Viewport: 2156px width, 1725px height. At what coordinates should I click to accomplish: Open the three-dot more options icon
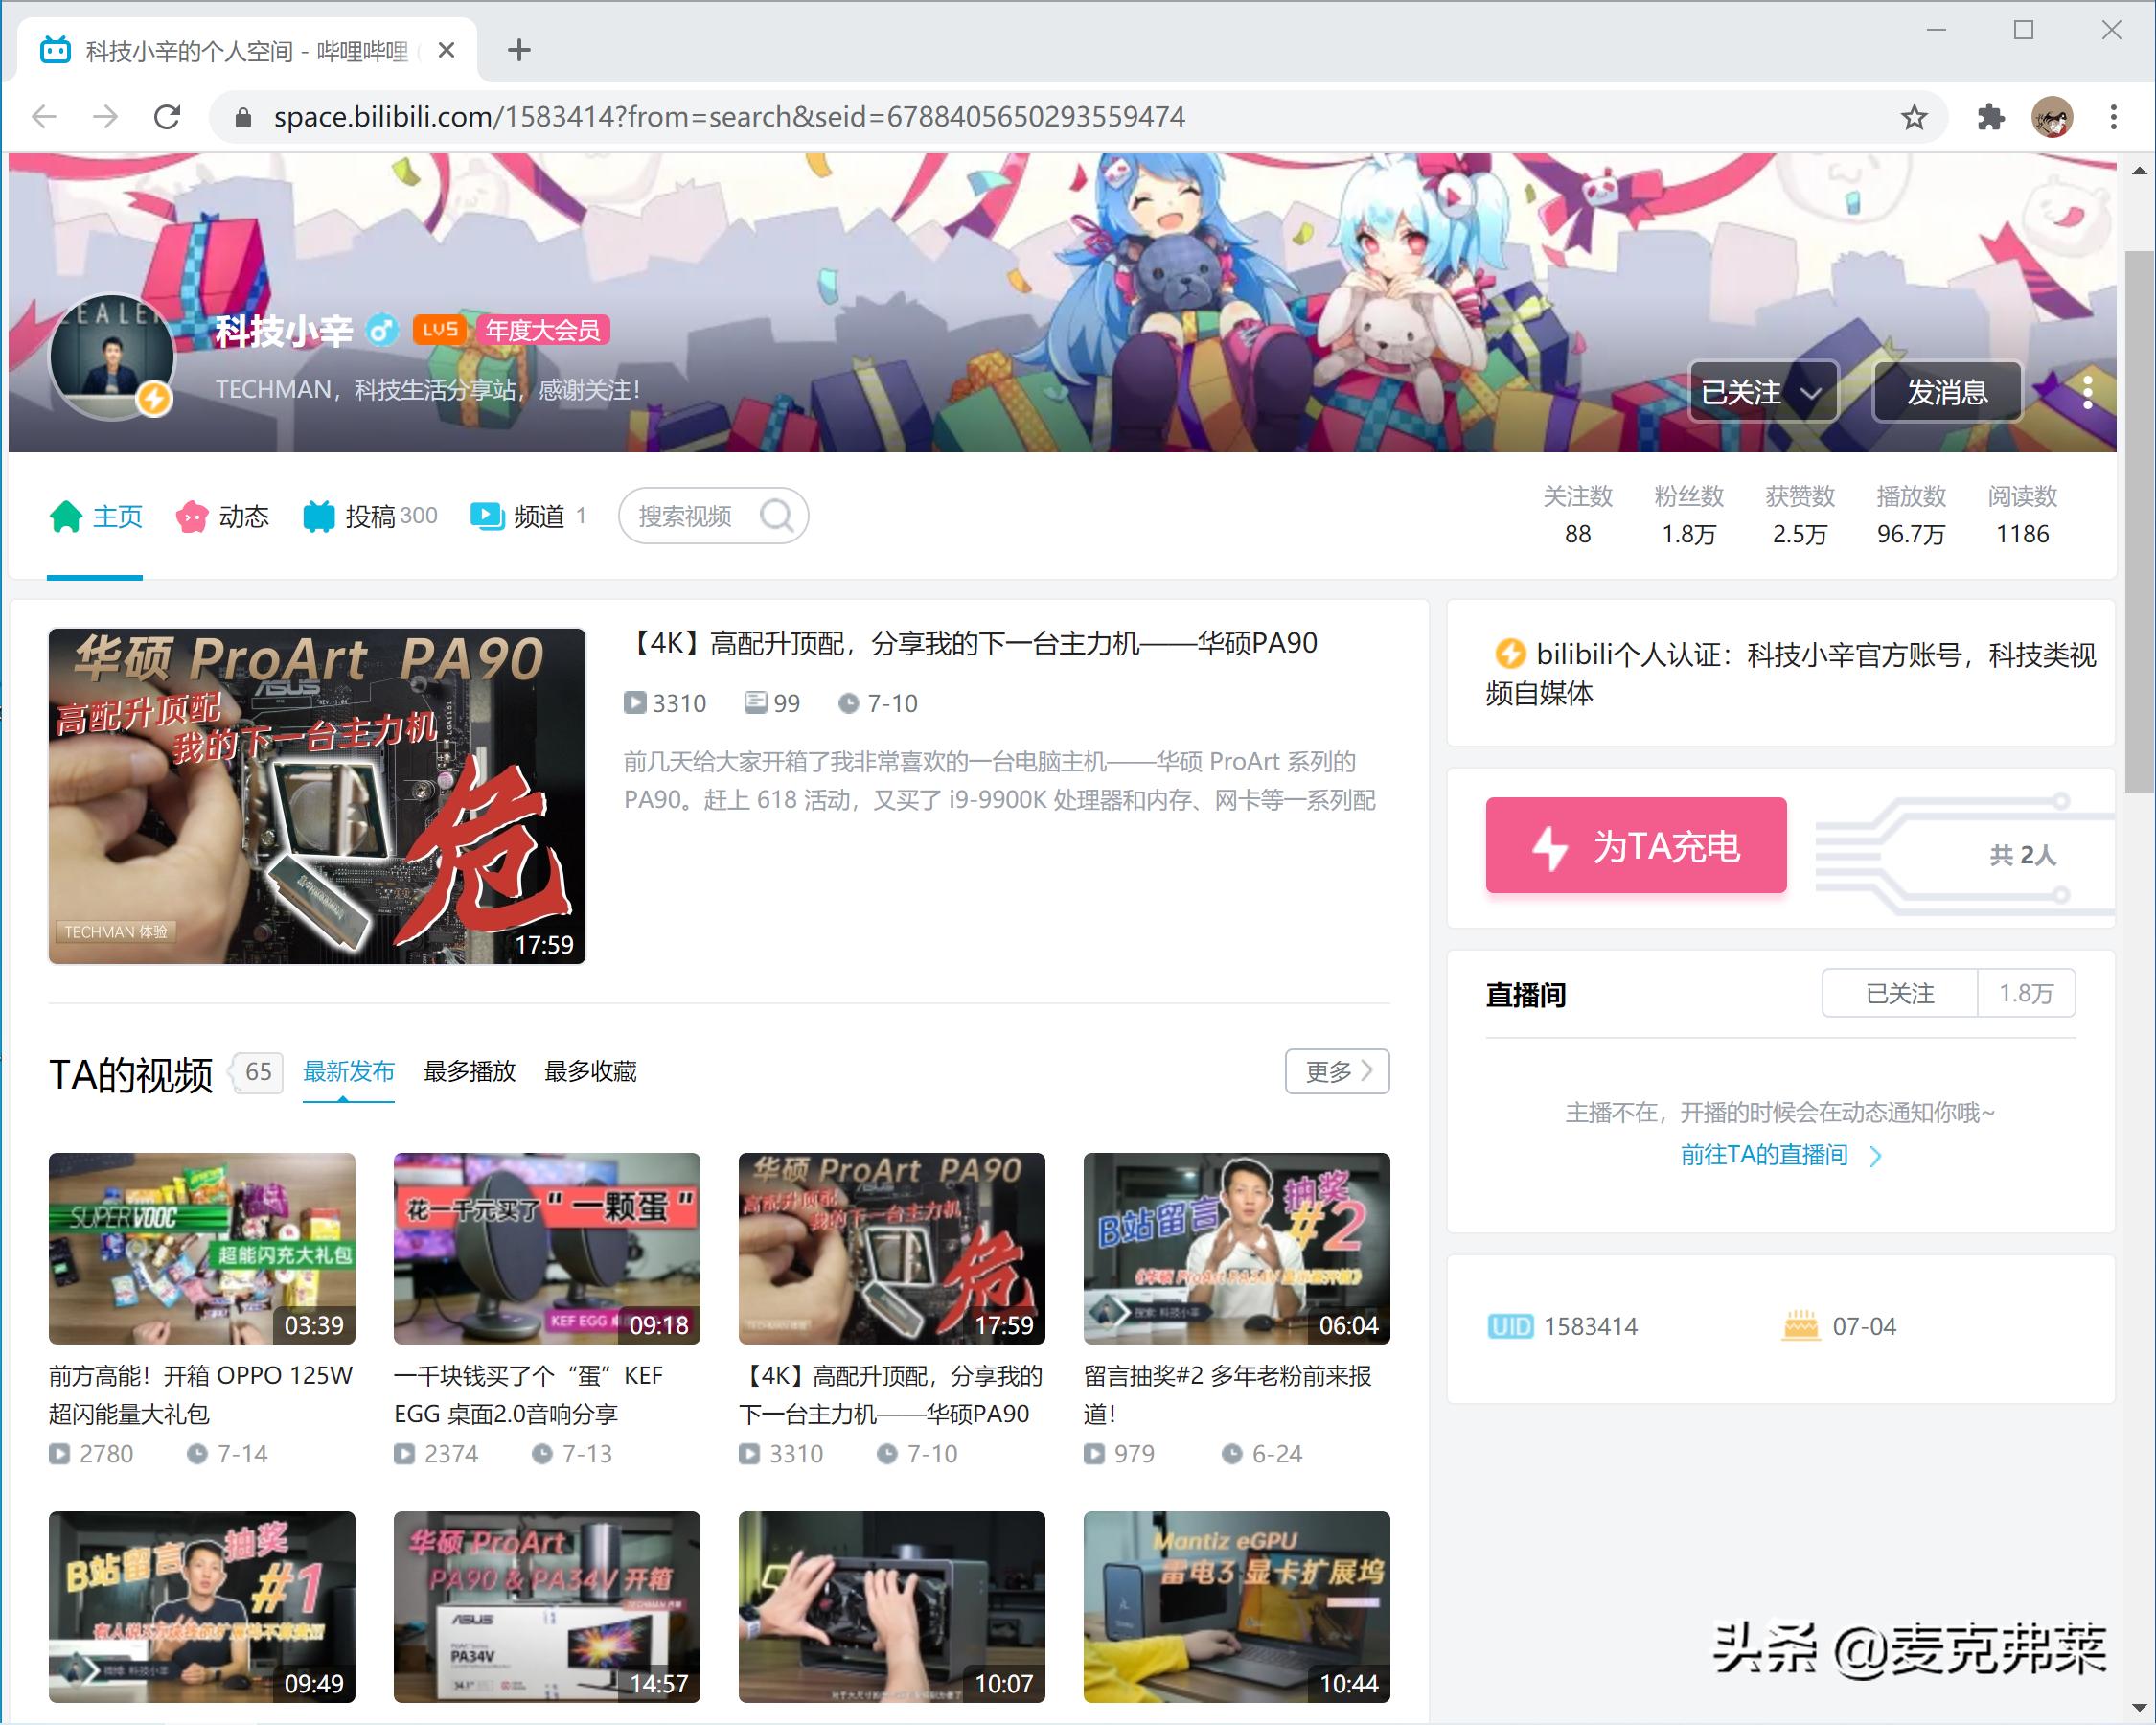pyautogui.click(x=2088, y=394)
